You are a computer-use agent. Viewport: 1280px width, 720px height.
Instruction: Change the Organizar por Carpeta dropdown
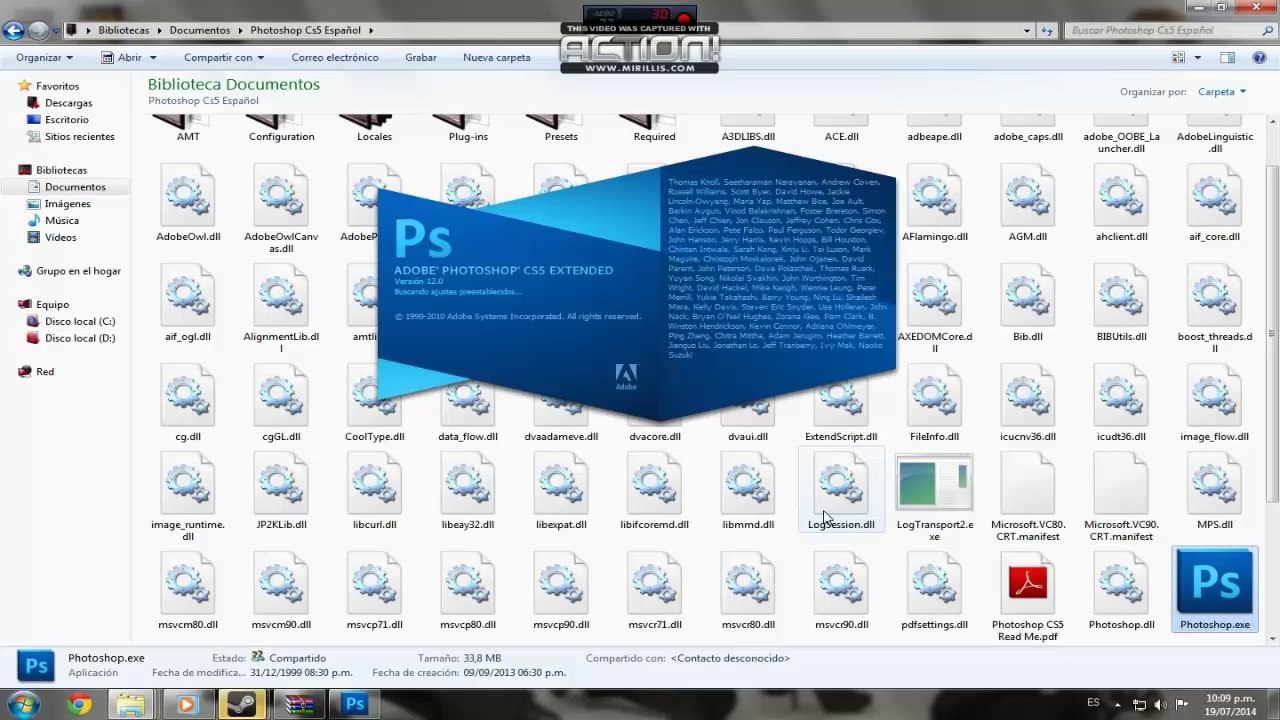[1222, 91]
